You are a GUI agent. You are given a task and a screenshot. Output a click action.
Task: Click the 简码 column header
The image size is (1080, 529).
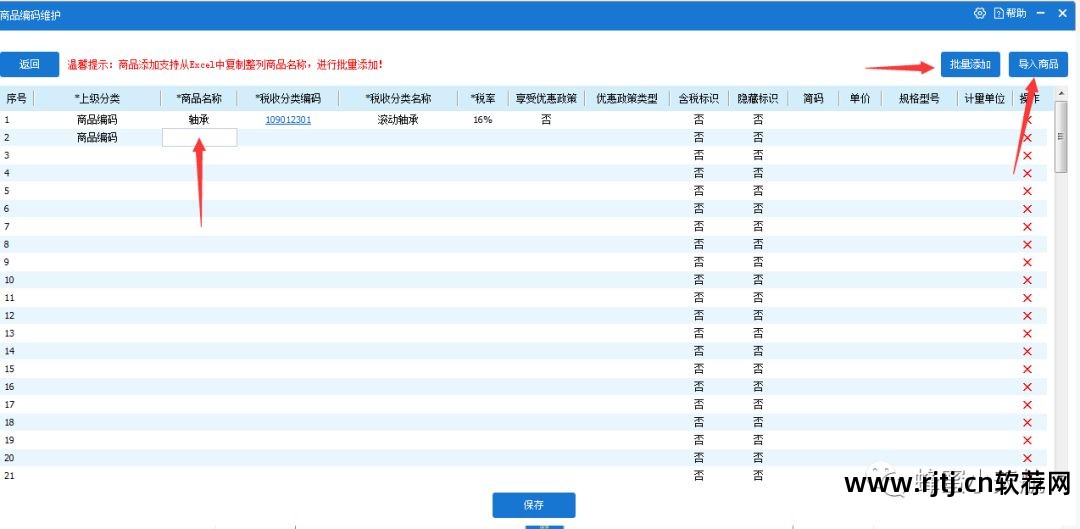click(813, 98)
